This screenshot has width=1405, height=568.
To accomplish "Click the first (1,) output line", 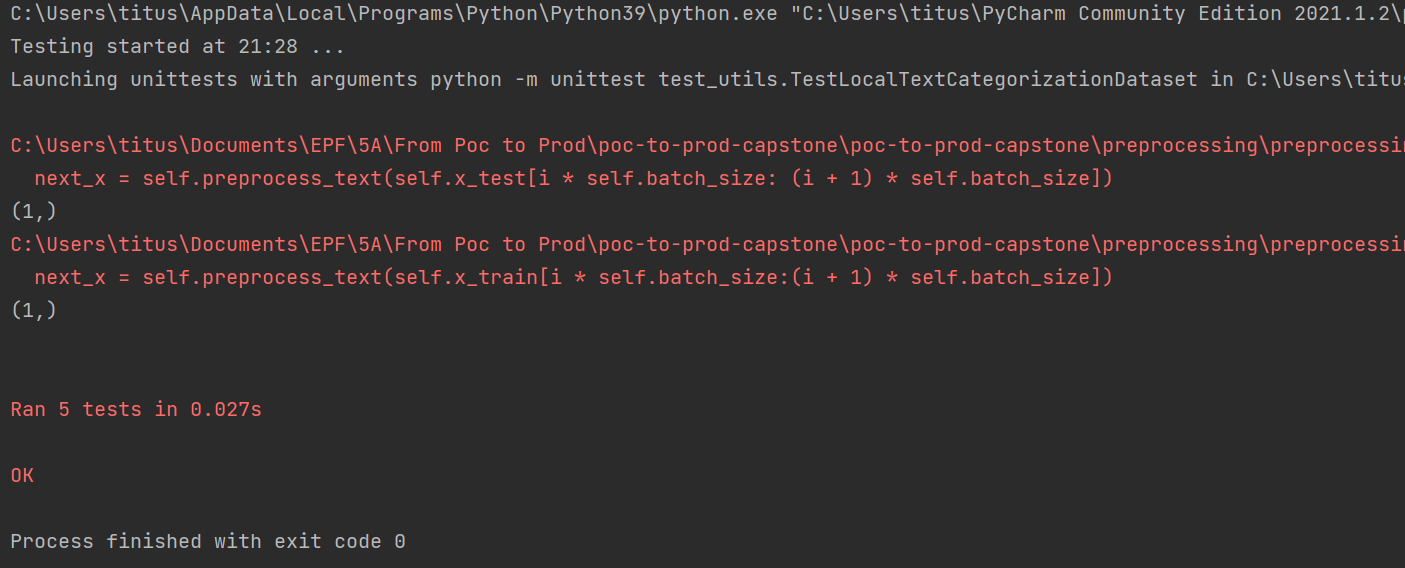I will [34, 212].
